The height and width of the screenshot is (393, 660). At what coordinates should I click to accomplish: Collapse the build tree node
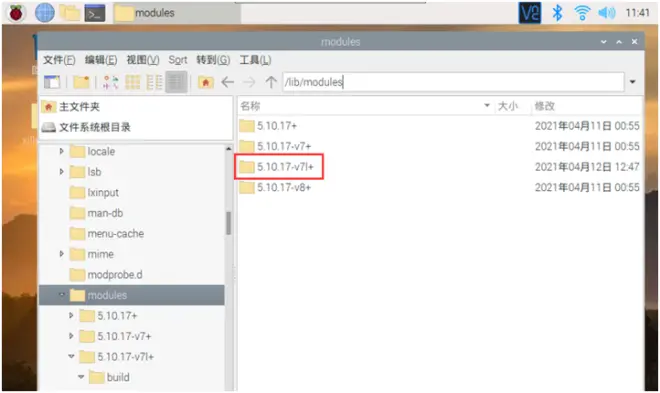pyautogui.click(x=81, y=377)
